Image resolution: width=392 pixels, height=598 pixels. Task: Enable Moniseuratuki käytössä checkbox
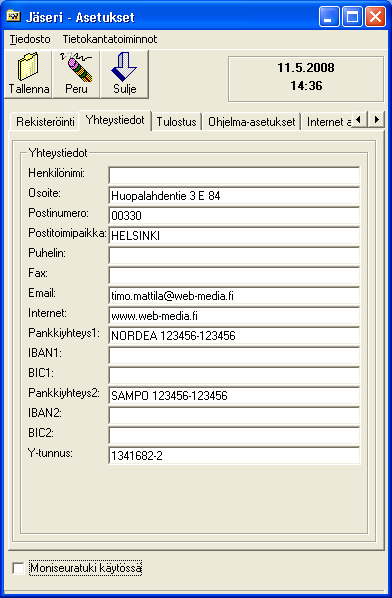click(x=18, y=569)
